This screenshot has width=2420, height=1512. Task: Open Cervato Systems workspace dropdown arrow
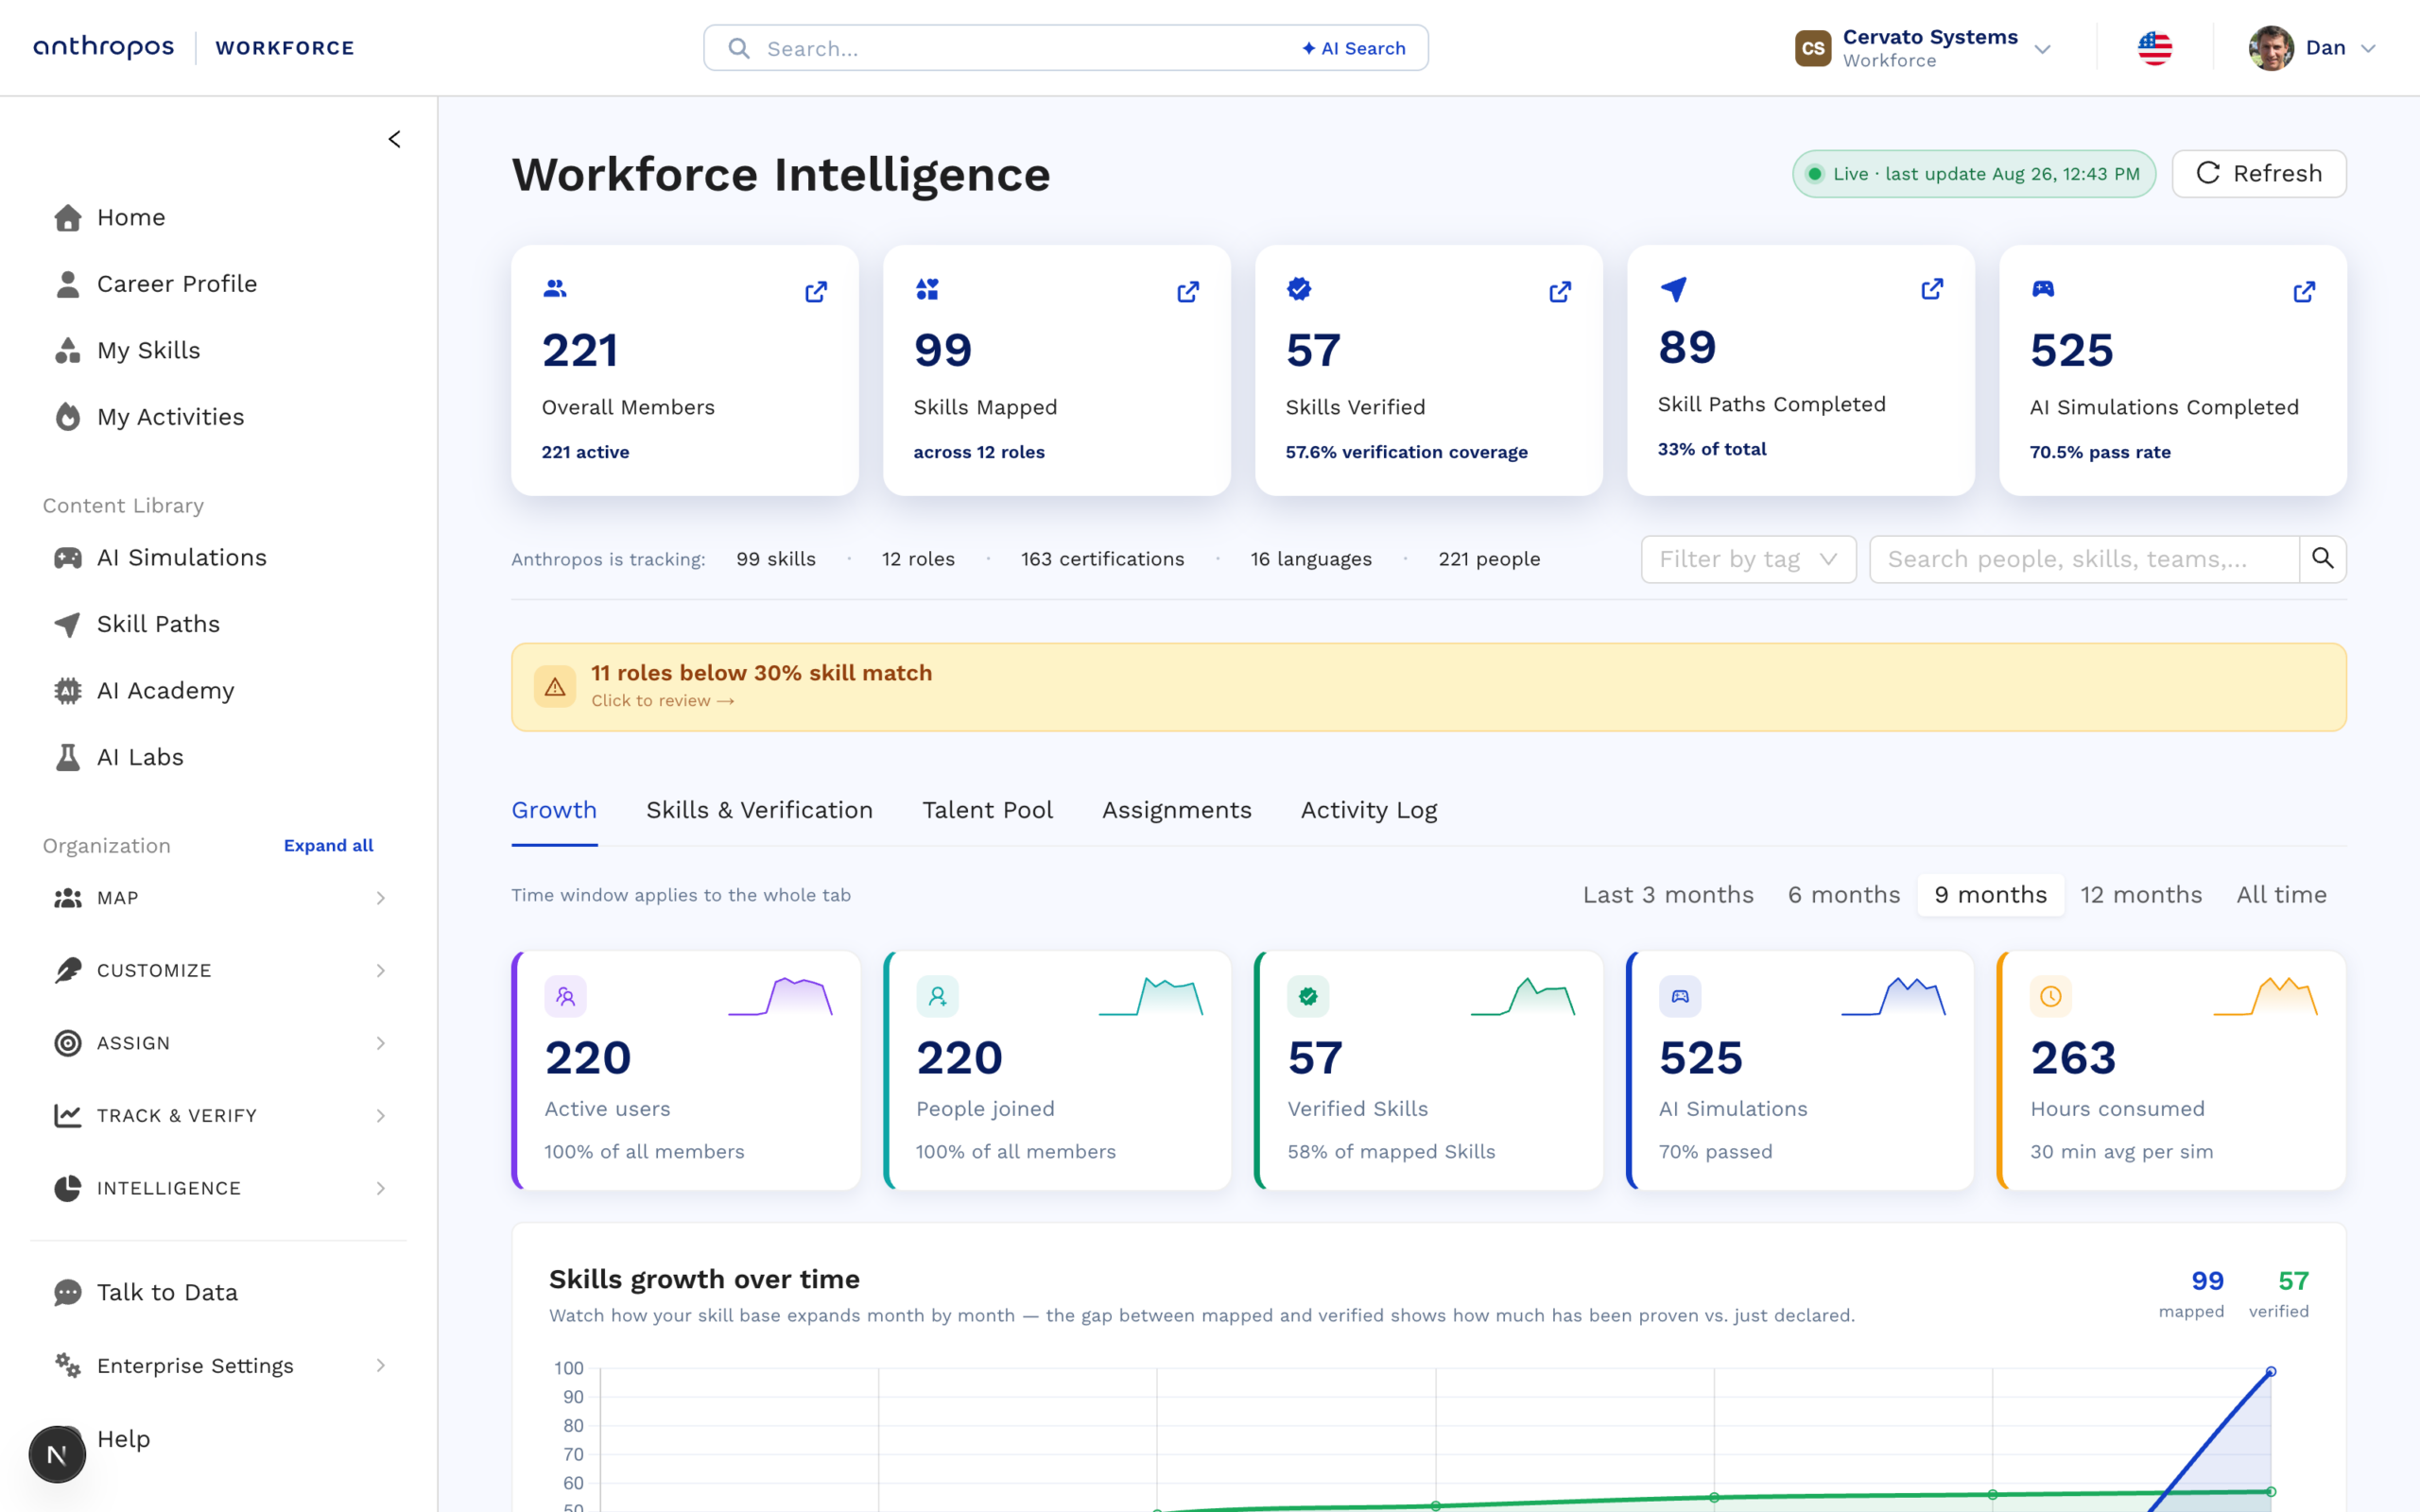pyautogui.click(x=2043, y=49)
